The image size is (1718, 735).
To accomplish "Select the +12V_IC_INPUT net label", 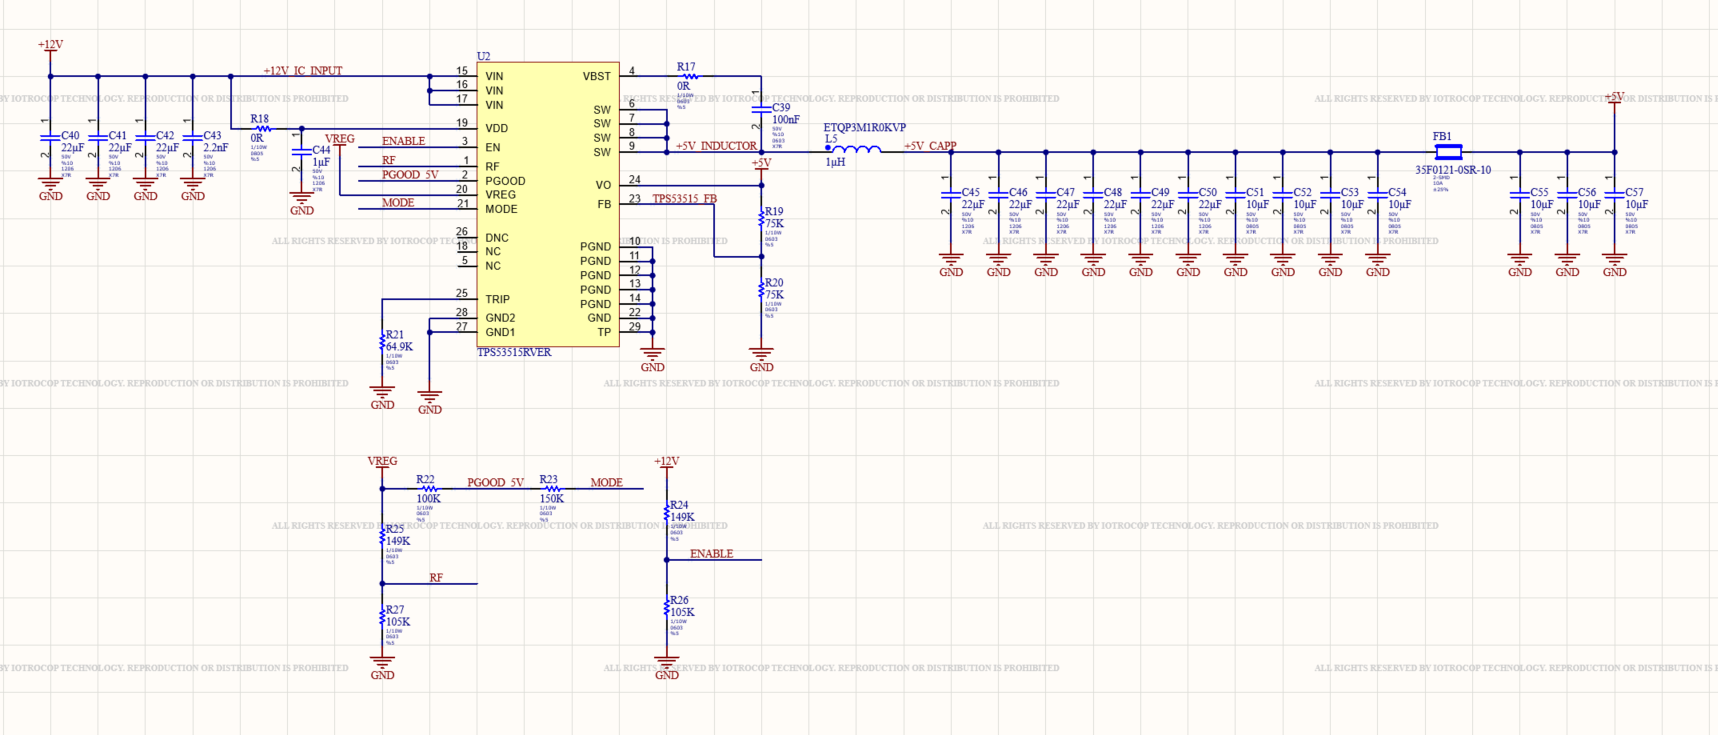I will [x=303, y=71].
